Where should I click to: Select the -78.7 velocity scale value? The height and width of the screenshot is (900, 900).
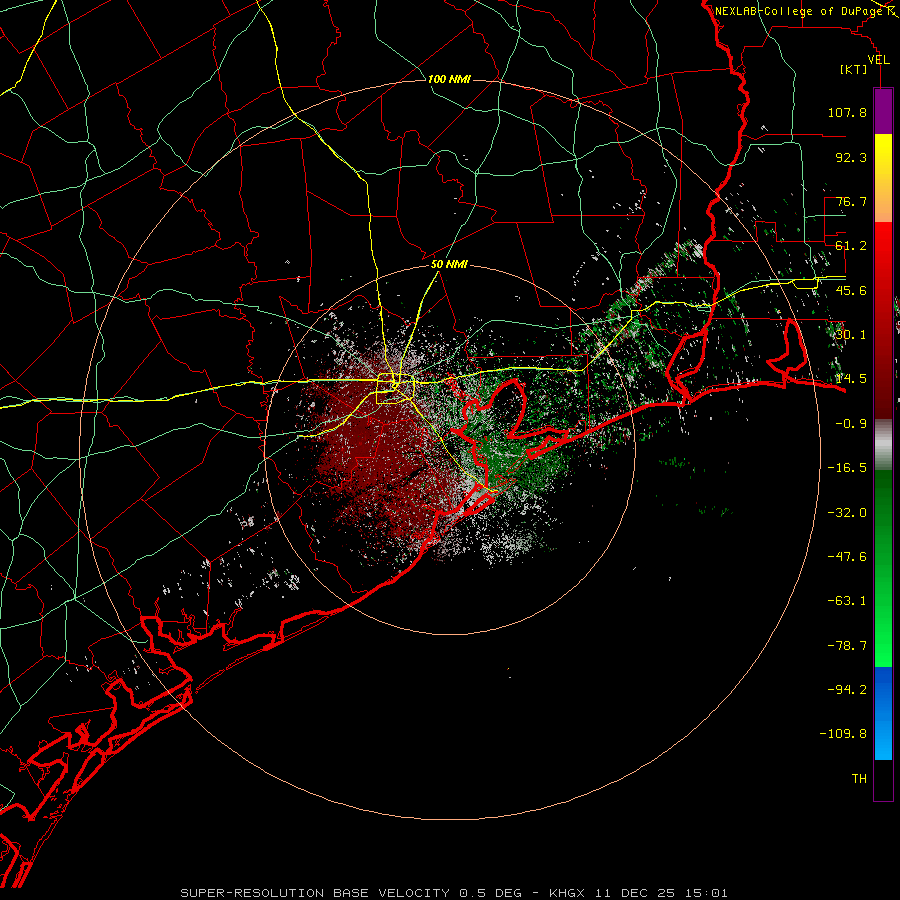coord(847,646)
